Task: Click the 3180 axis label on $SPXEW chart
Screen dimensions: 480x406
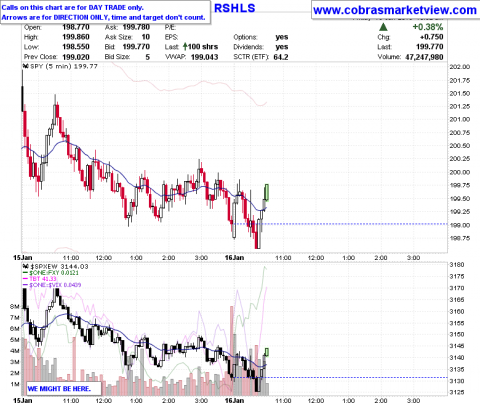Action: coord(457,265)
